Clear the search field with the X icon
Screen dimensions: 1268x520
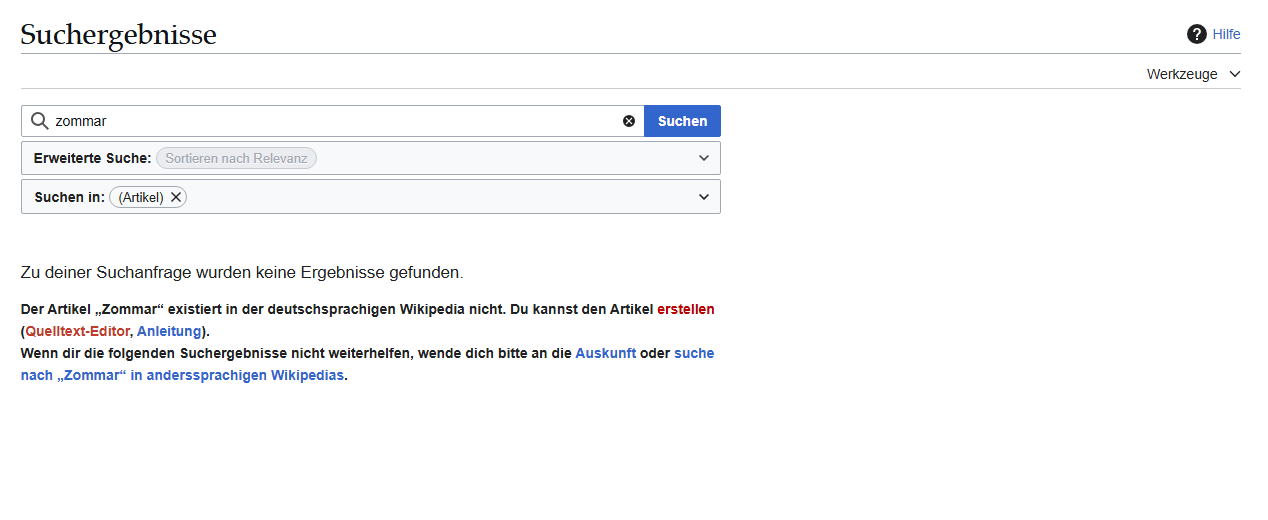[x=629, y=121]
